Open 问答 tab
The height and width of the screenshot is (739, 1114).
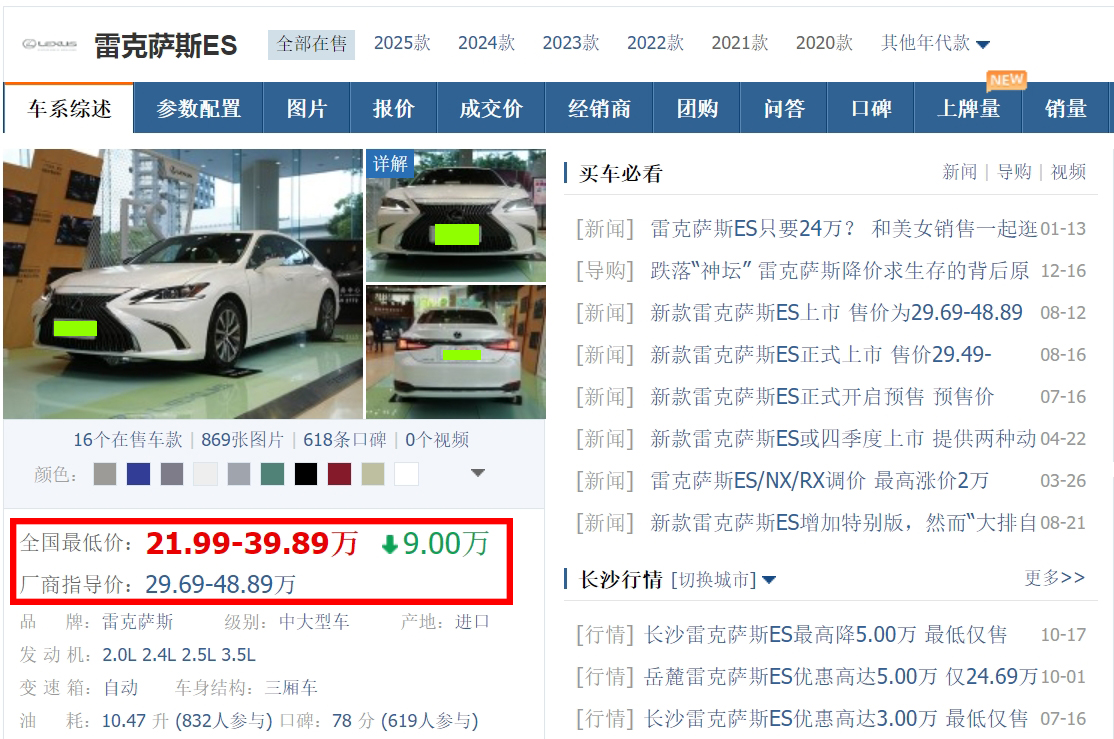coord(784,109)
